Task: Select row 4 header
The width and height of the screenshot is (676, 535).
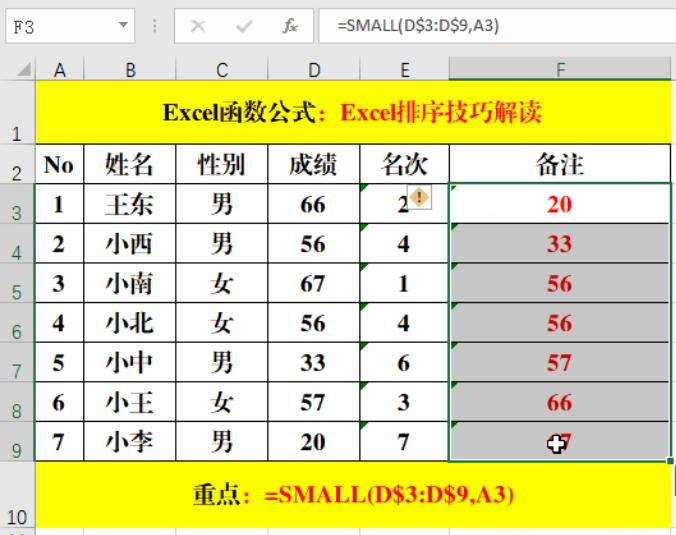Action: (17, 243)
